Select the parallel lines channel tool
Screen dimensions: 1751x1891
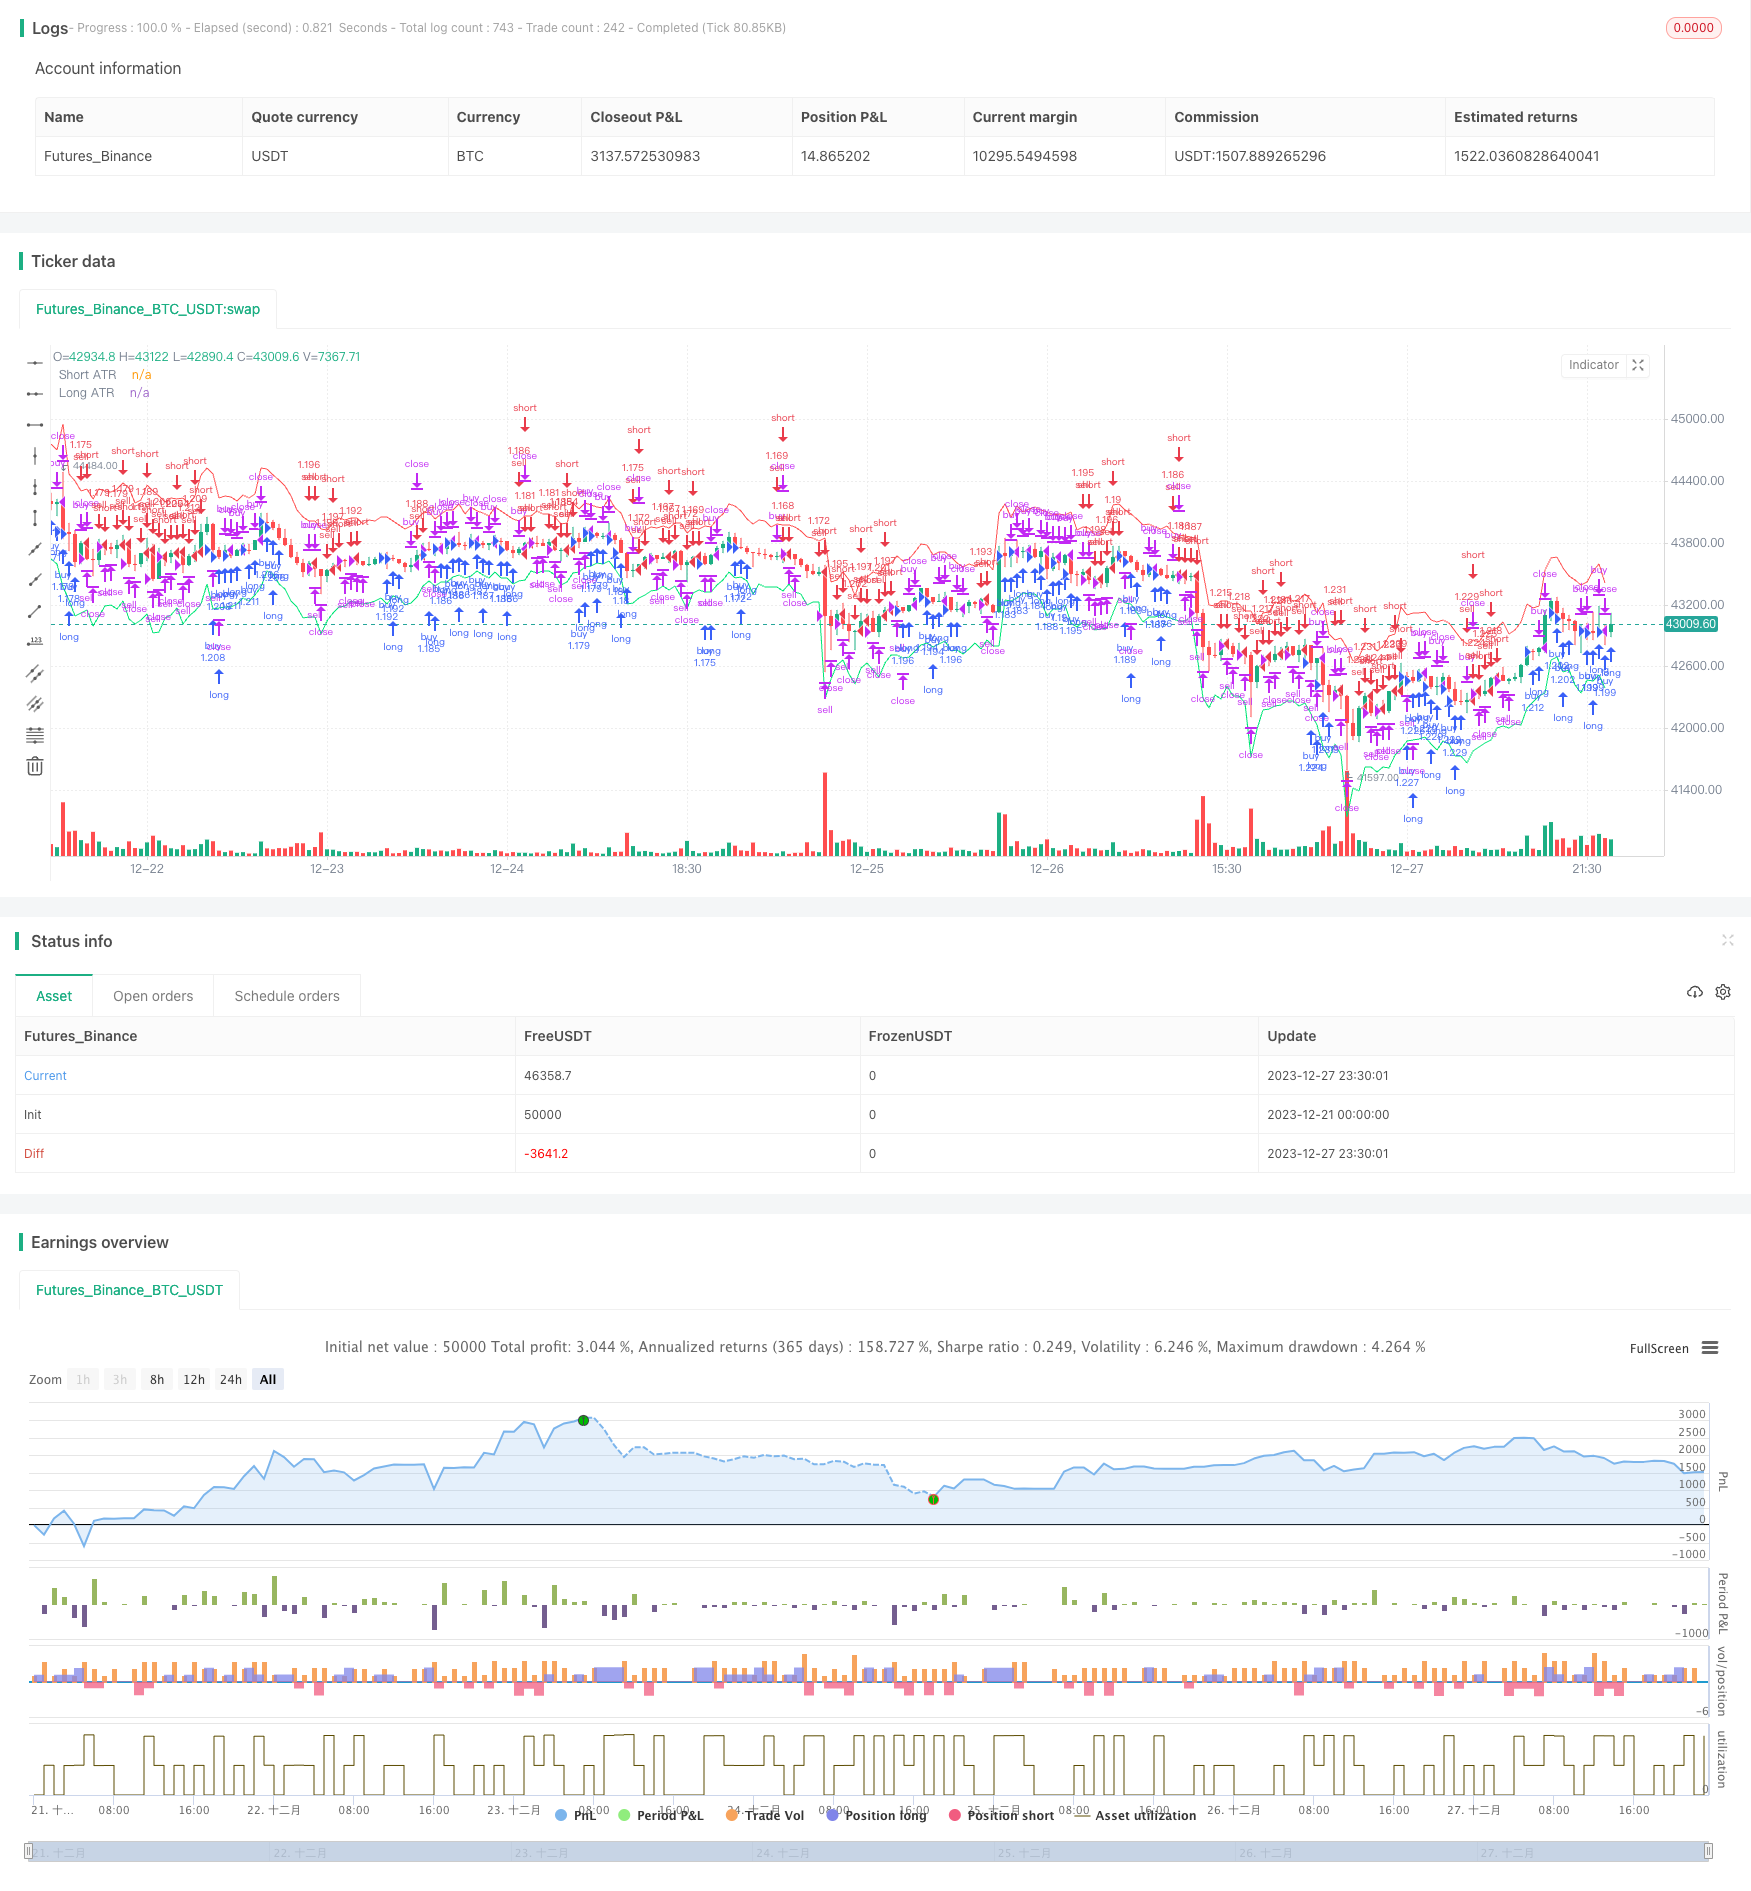point(35,673)
